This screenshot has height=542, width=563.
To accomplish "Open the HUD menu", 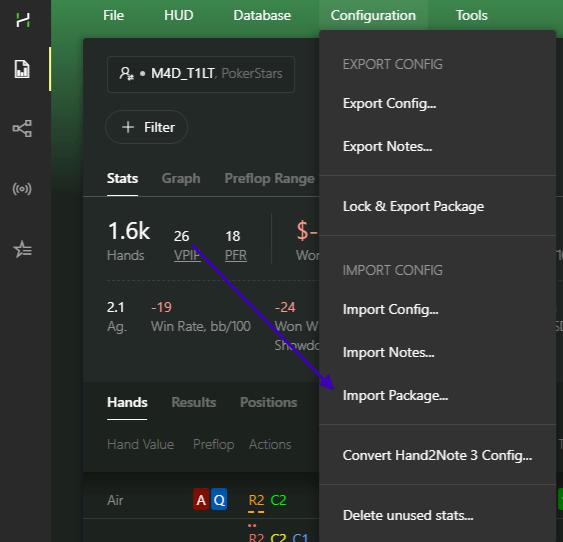I will tap(178, 15).
